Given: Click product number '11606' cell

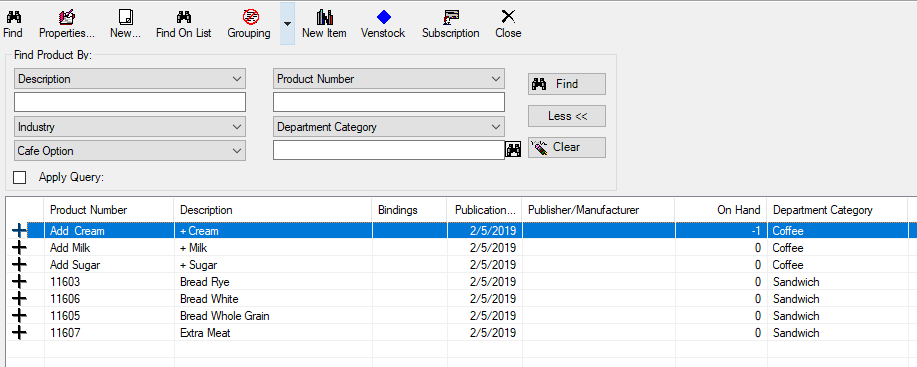Looking at the screenshot, I should (109, 299).
